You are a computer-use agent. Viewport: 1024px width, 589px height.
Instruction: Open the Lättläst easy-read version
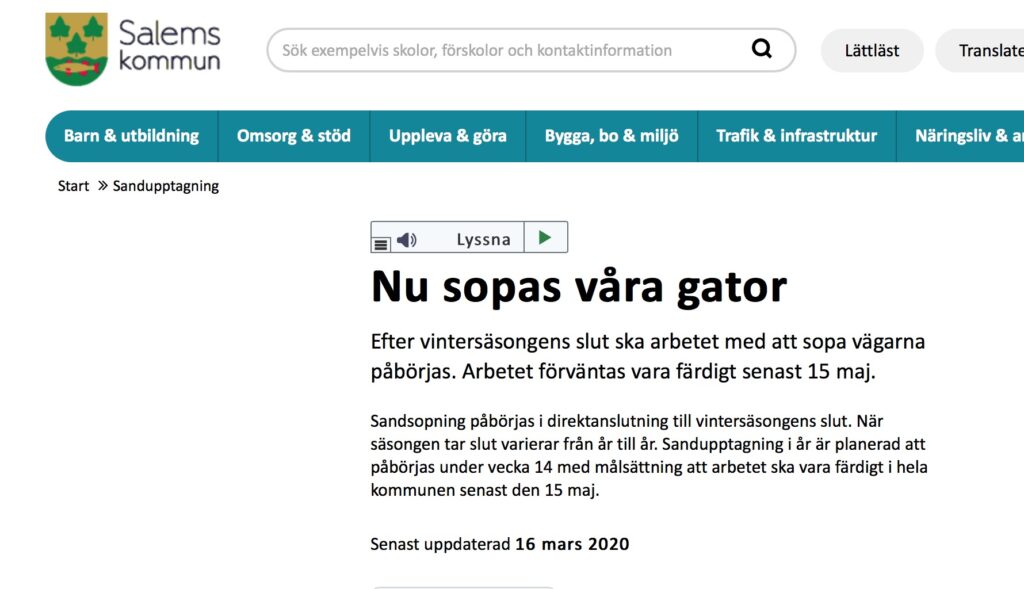coord(872,50)
